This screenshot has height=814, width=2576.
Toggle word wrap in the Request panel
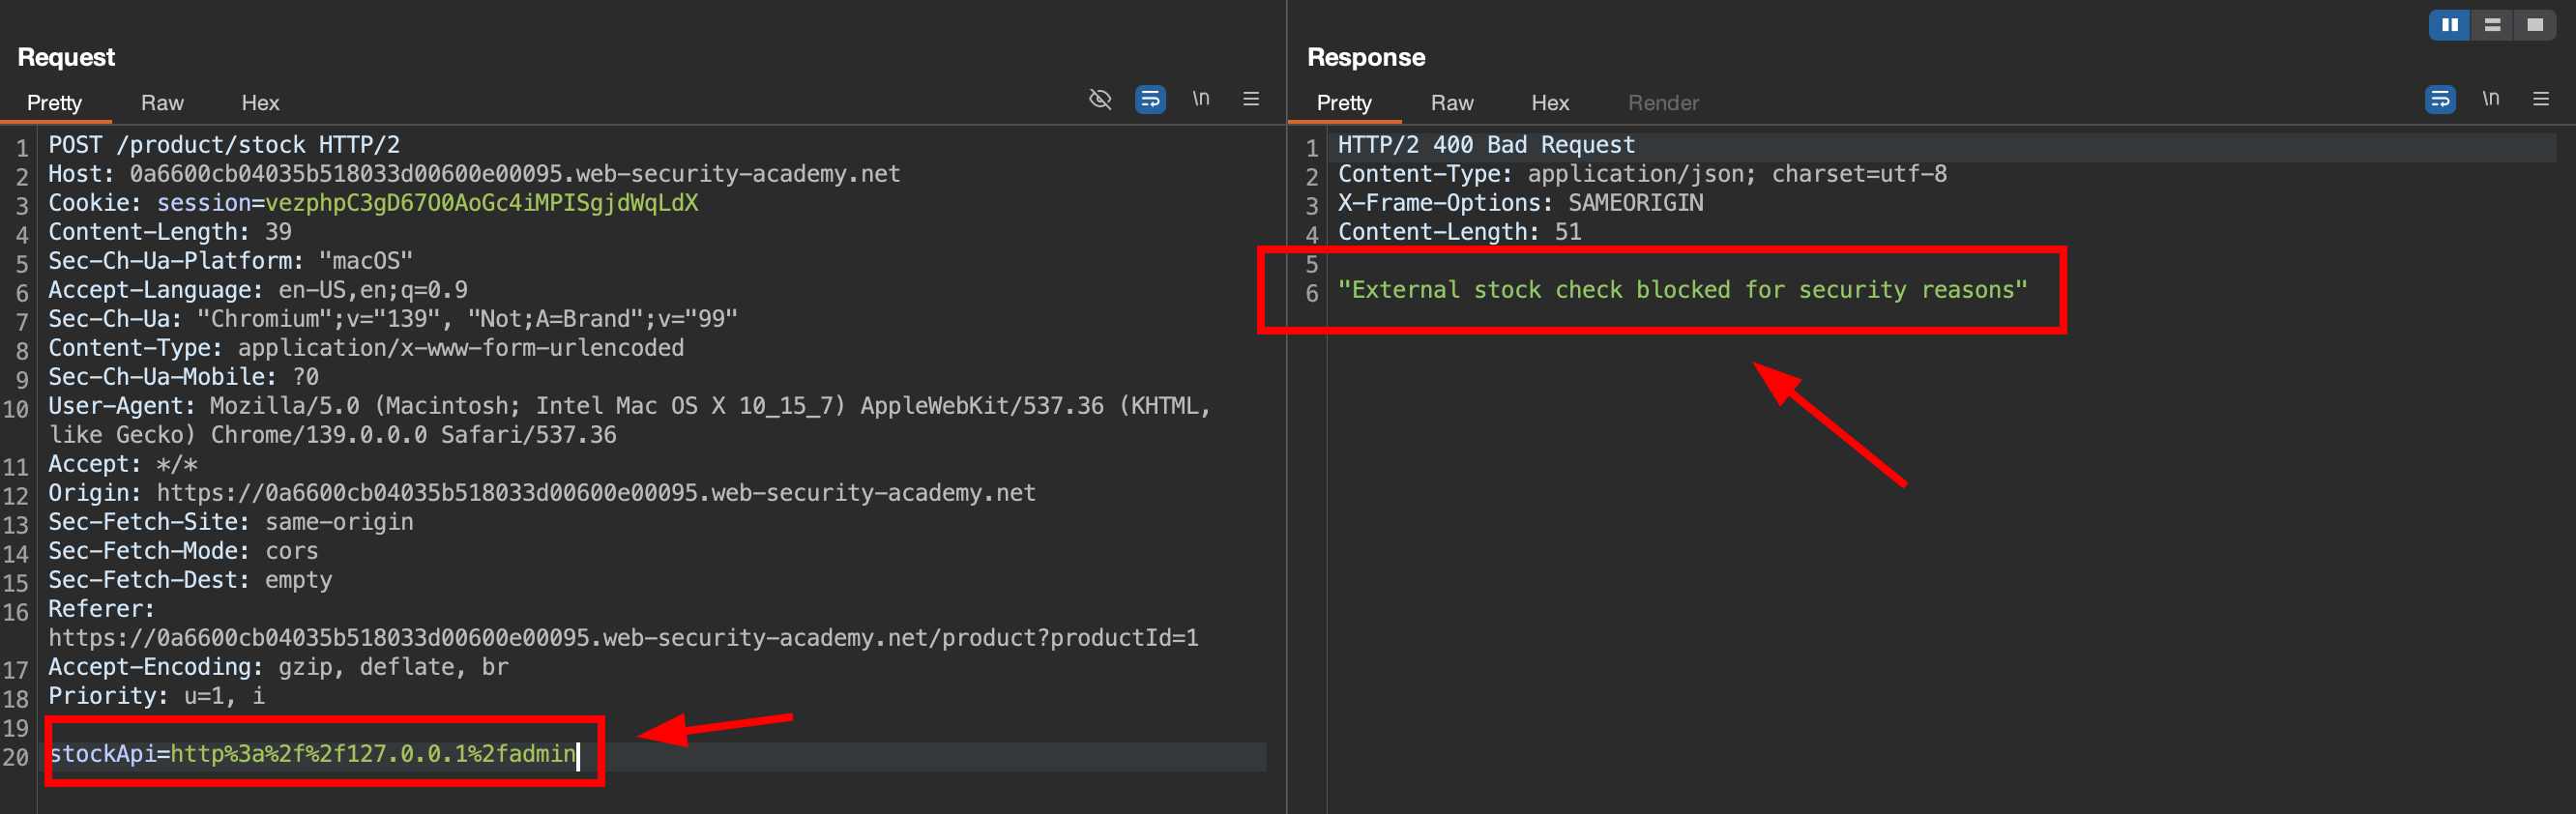[1150, 99]
